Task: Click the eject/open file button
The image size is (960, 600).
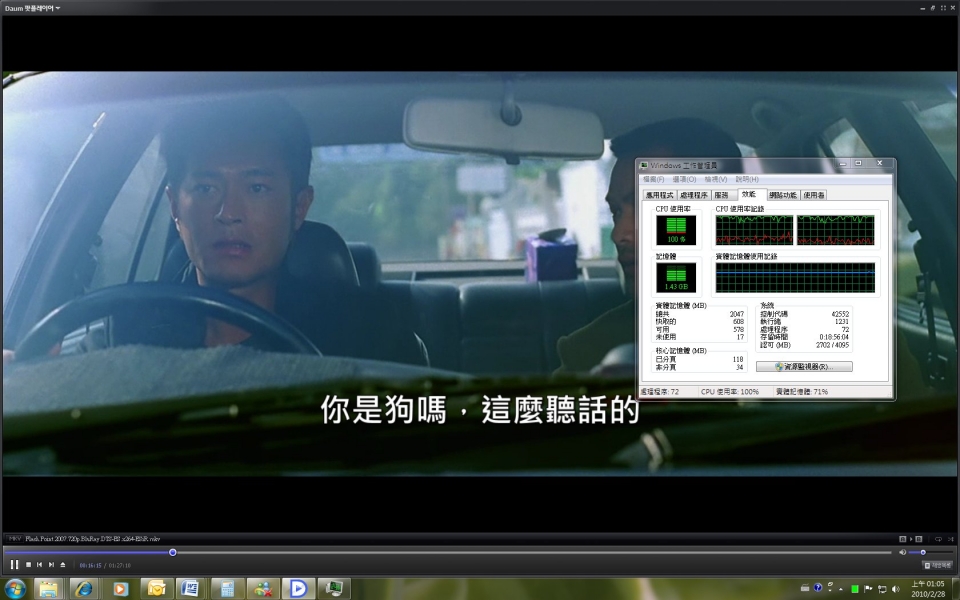Action: pyautogui.click(x=62, y=564)
